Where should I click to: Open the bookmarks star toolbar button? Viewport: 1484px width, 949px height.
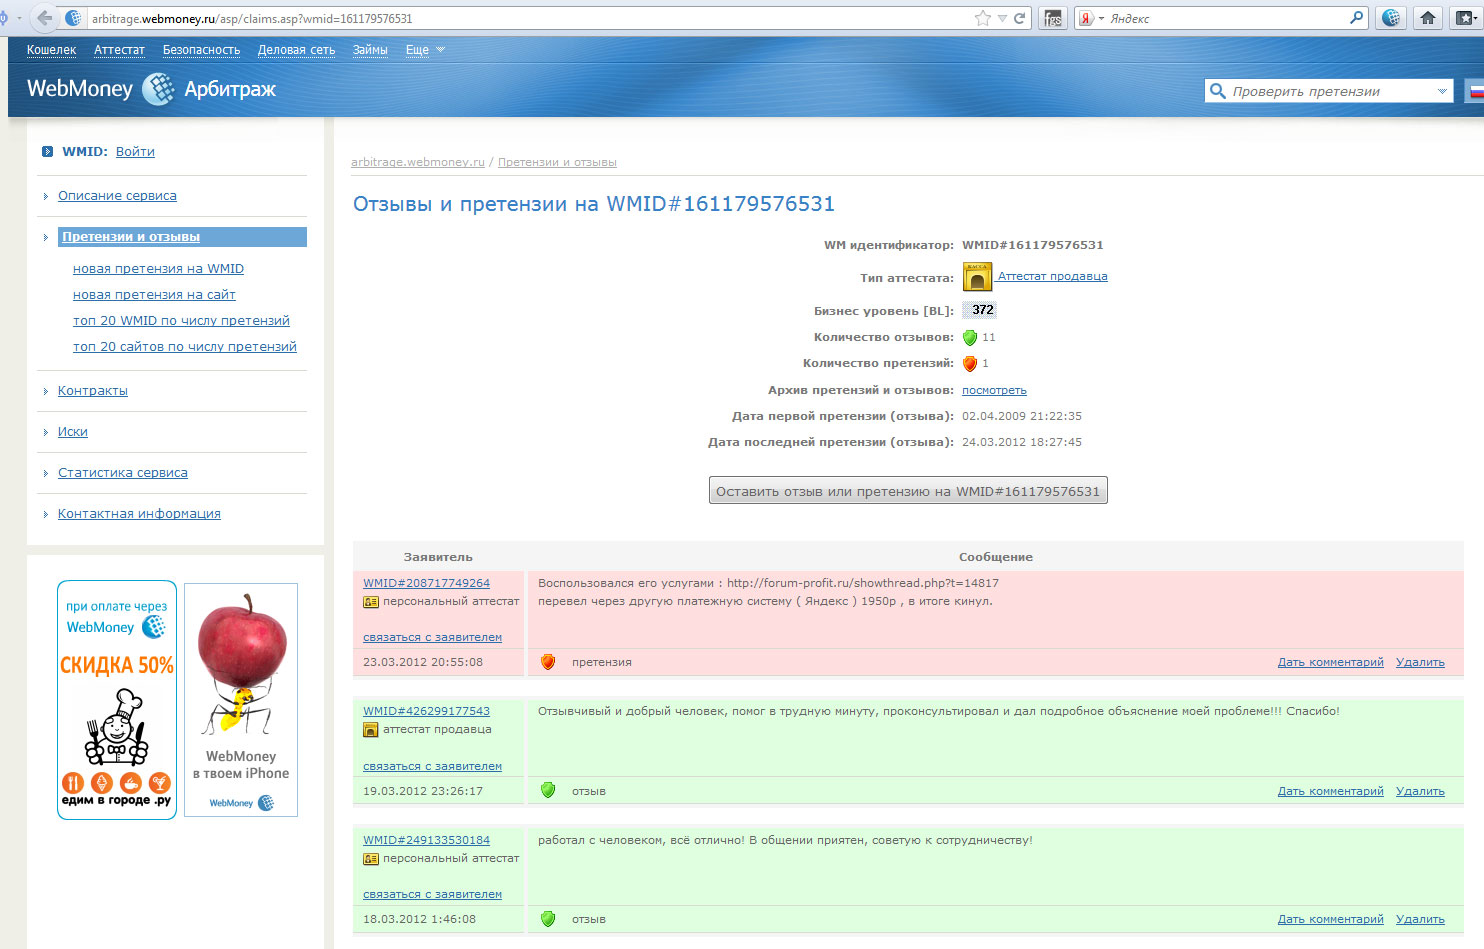point(1464,18)
